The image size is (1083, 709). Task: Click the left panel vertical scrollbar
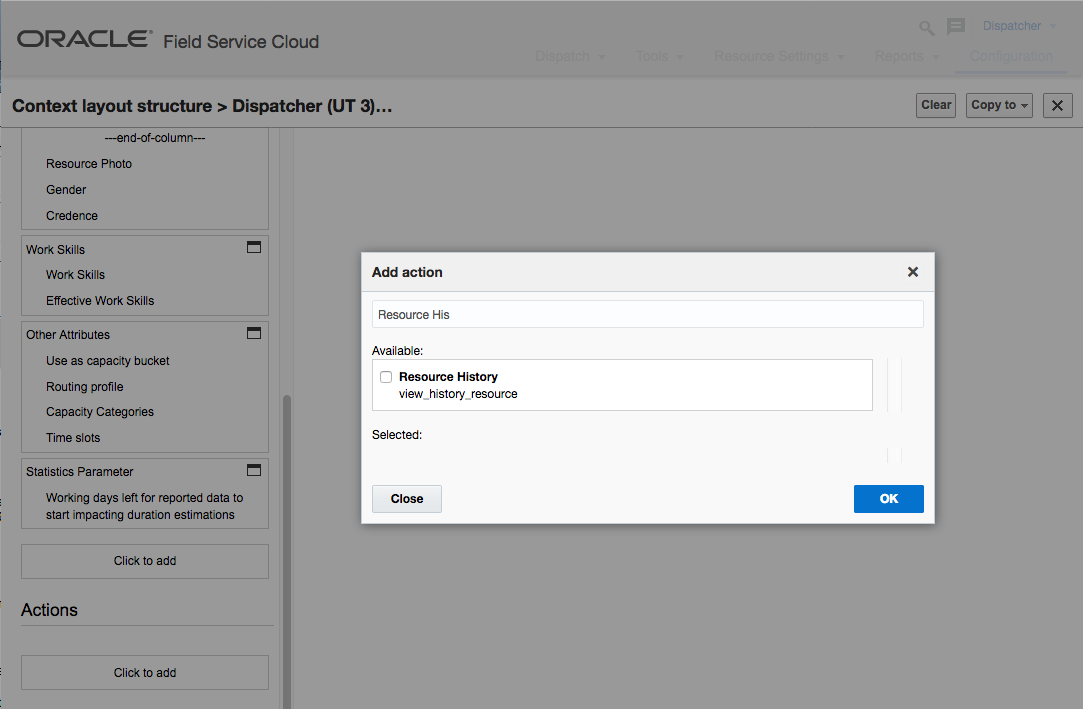coord(287,551)
